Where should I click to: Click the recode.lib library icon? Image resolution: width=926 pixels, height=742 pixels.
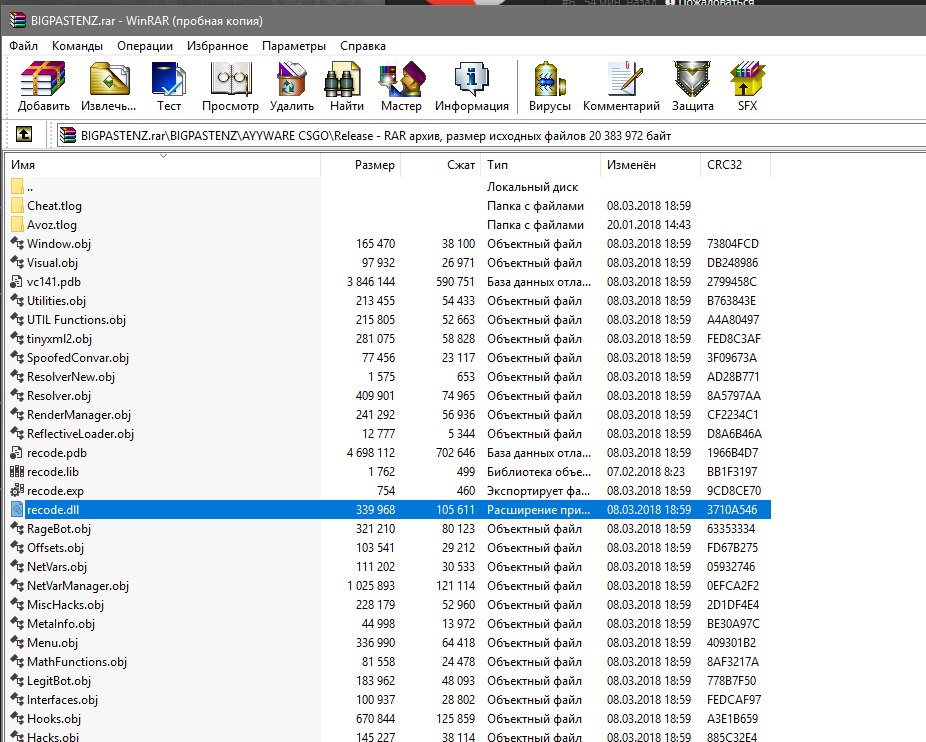click(x=17, y=471)
